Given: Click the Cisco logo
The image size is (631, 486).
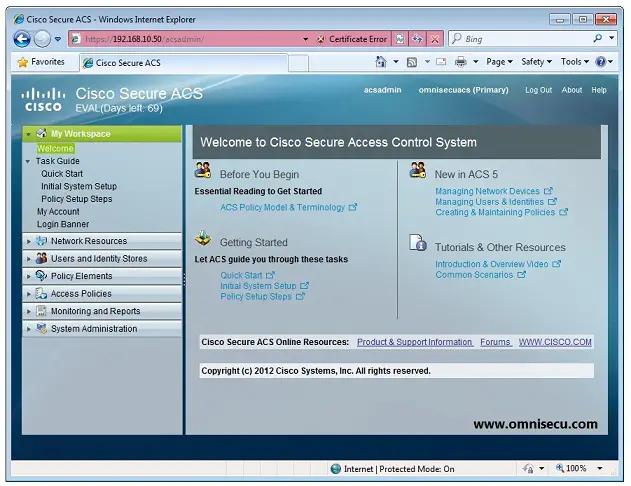Looking at the screenshot, I should tap(43, 100).
